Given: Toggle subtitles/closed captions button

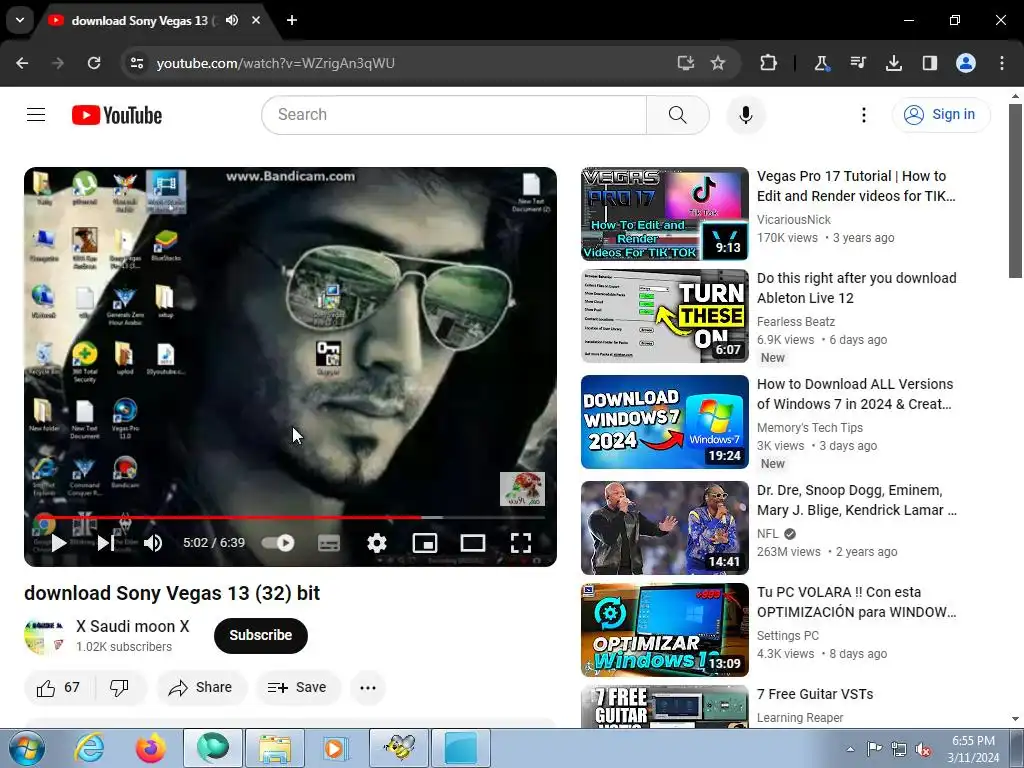Looking at the screenshot, I should tap(328, 543).
